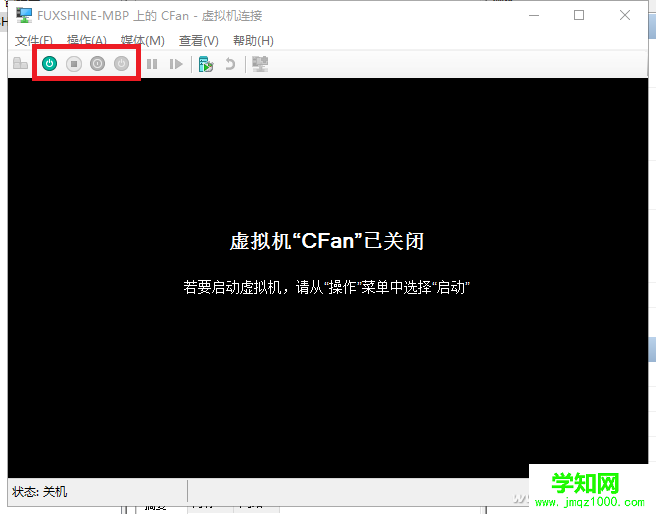
Task: Maximize the virtual machine connection window
Action: [x=579, y=15]
